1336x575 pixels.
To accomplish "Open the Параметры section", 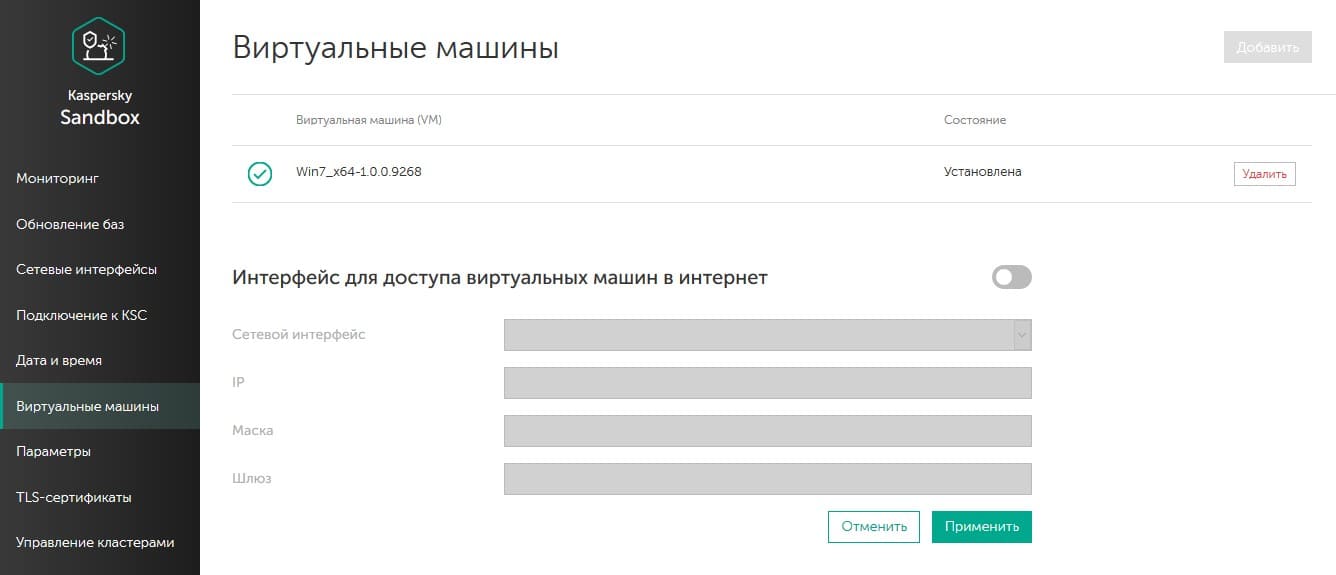I will pyautogui.click(x=54, y=451).
